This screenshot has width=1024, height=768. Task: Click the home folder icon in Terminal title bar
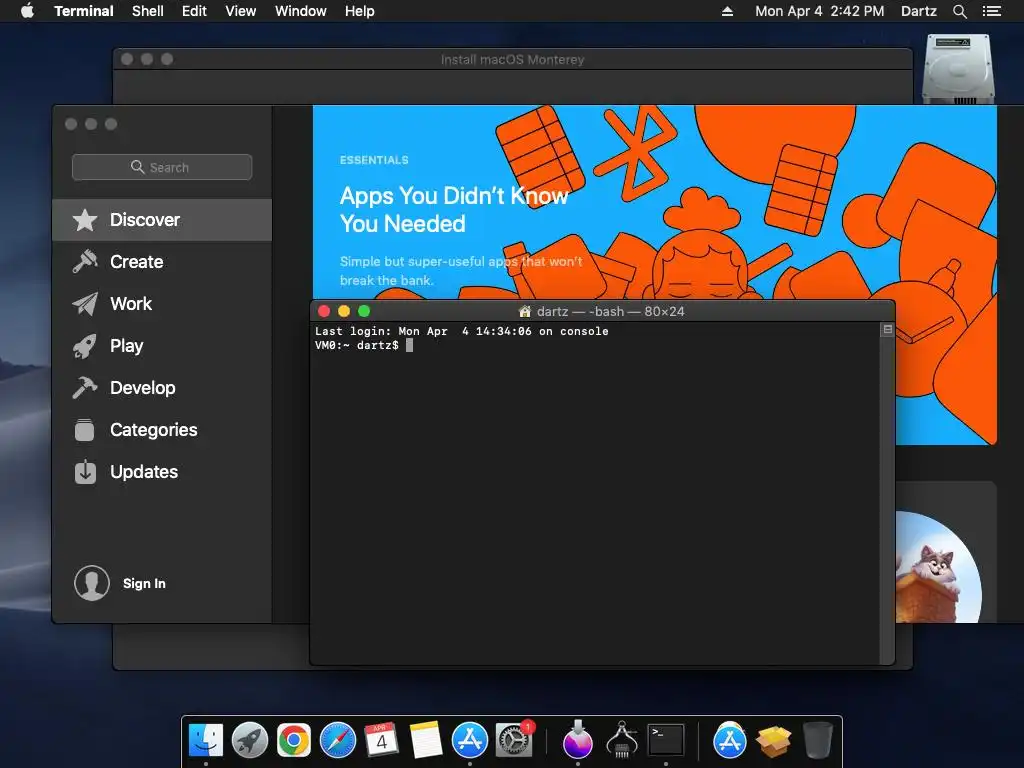pos(524,312)
